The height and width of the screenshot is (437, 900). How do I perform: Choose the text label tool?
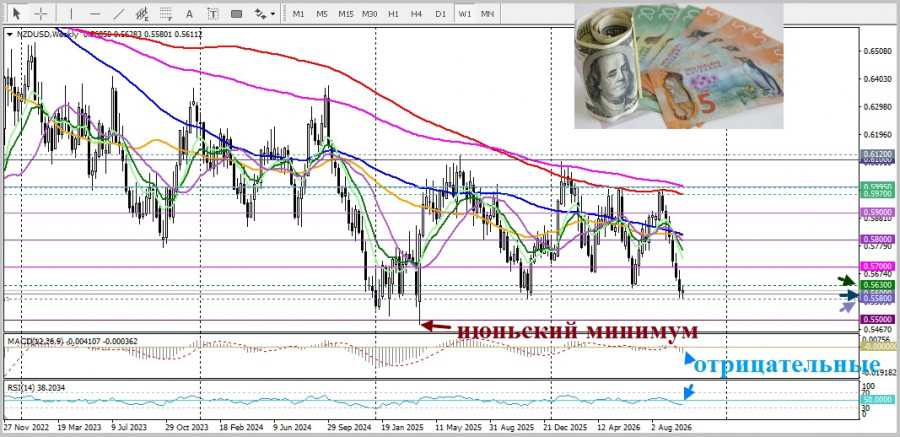coord(213,13)
